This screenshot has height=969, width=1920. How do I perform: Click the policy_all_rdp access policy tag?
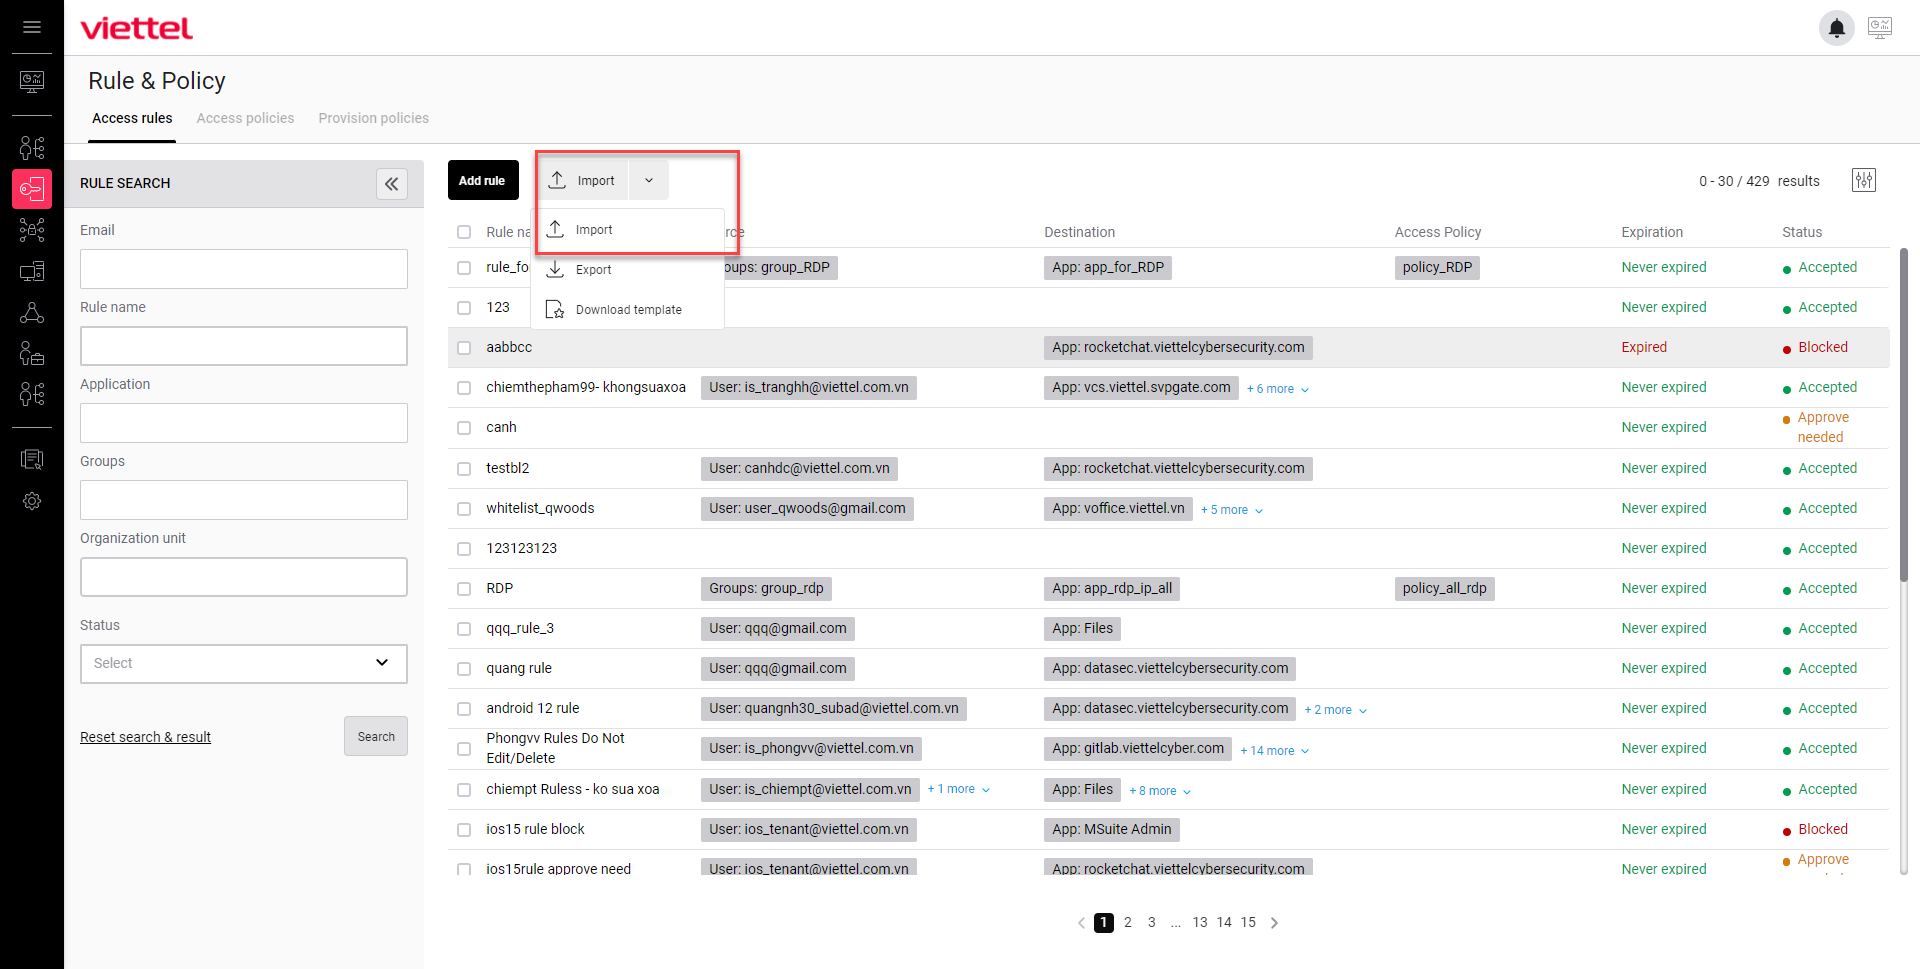click(1444, 588)
